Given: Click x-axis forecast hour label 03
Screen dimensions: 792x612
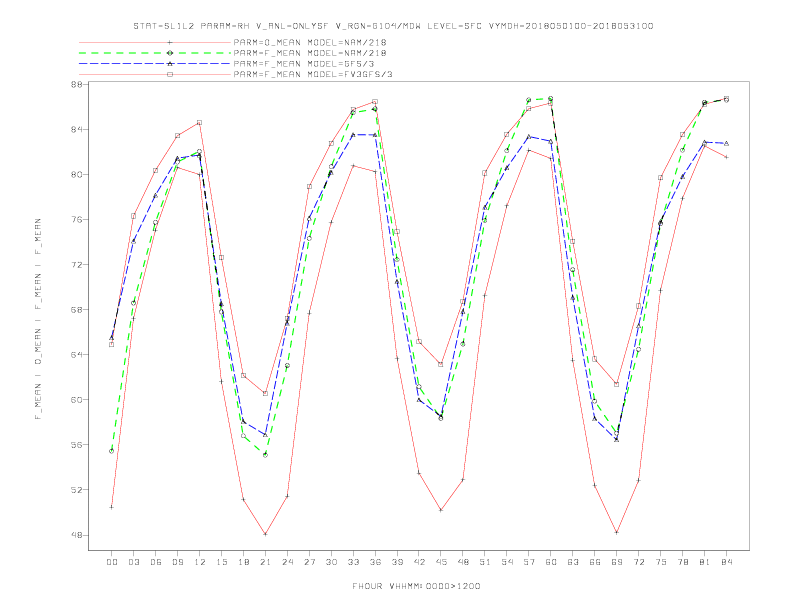Looking at the screenshot, I should pos(133,562).
